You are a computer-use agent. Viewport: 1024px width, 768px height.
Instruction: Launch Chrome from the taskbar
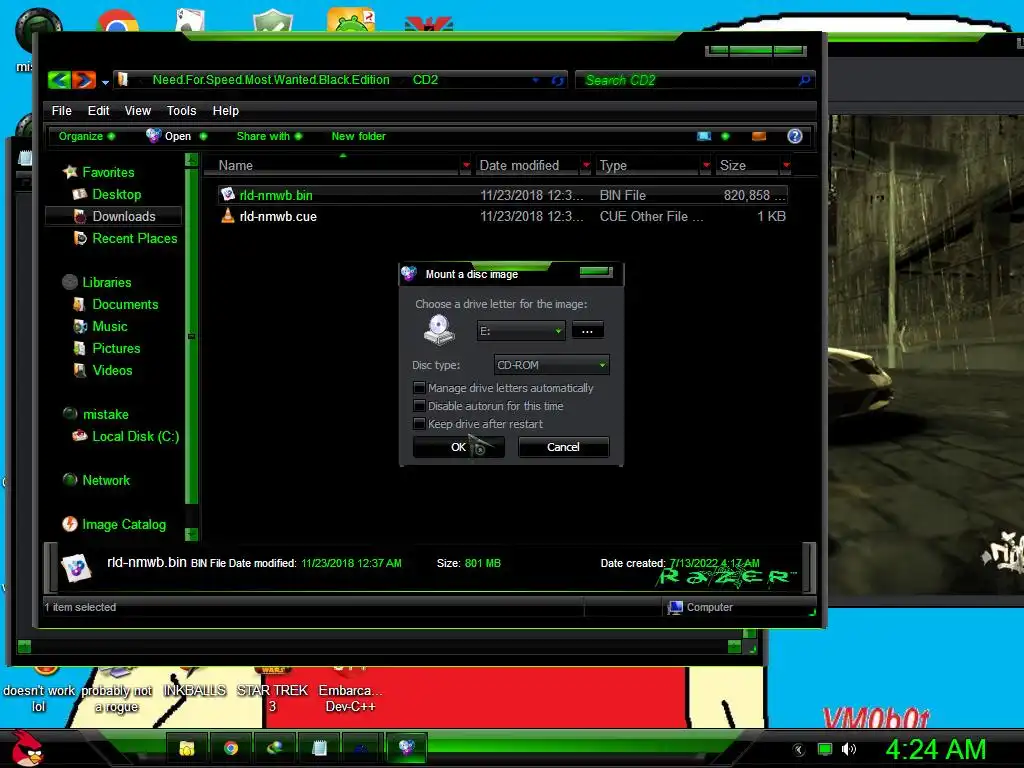coord(231,748)
